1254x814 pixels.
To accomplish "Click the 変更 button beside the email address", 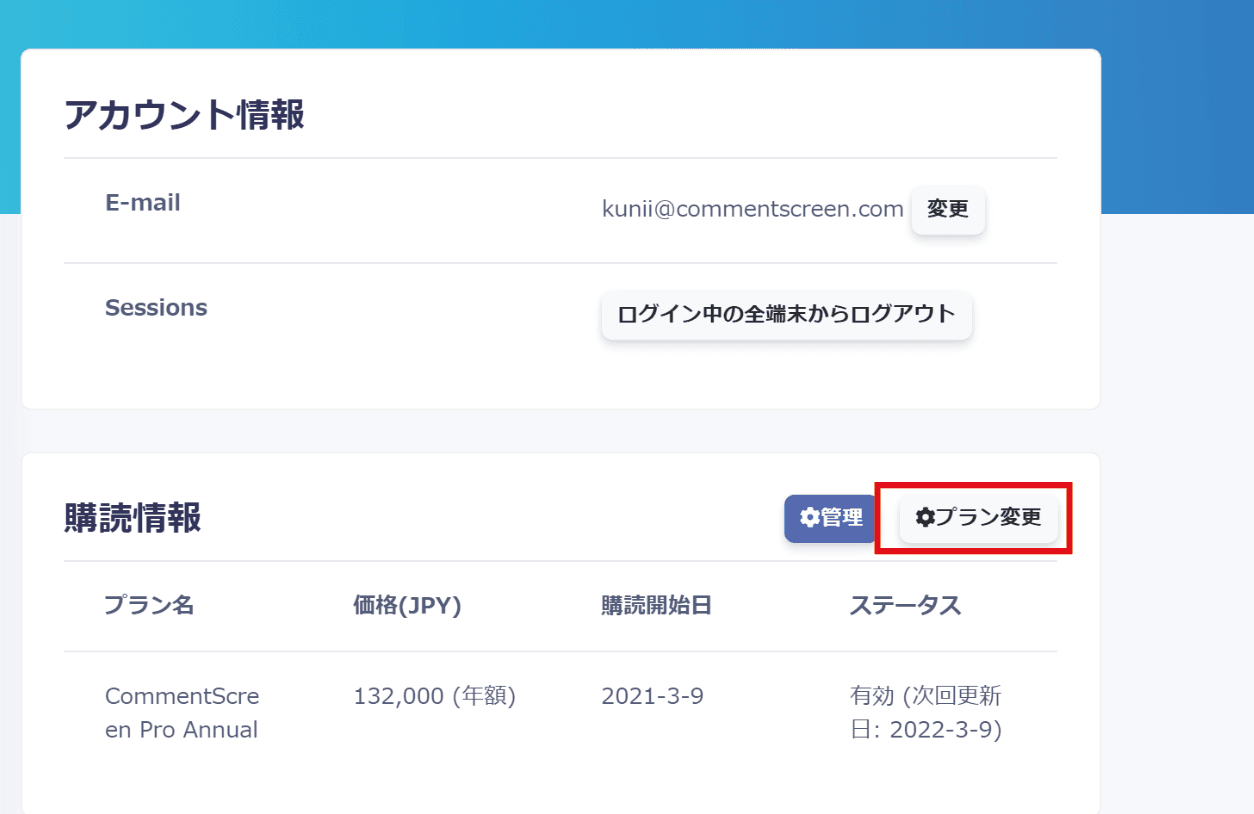I will (x=947, y=210).
